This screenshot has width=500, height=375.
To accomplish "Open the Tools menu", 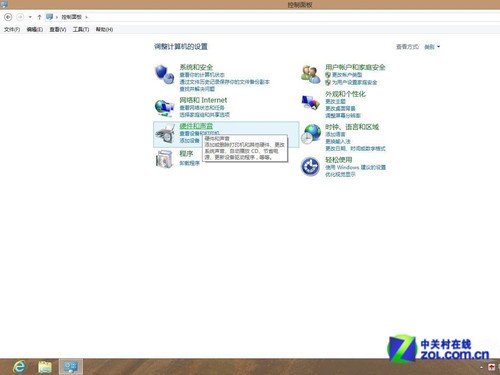I will point(81,29).
